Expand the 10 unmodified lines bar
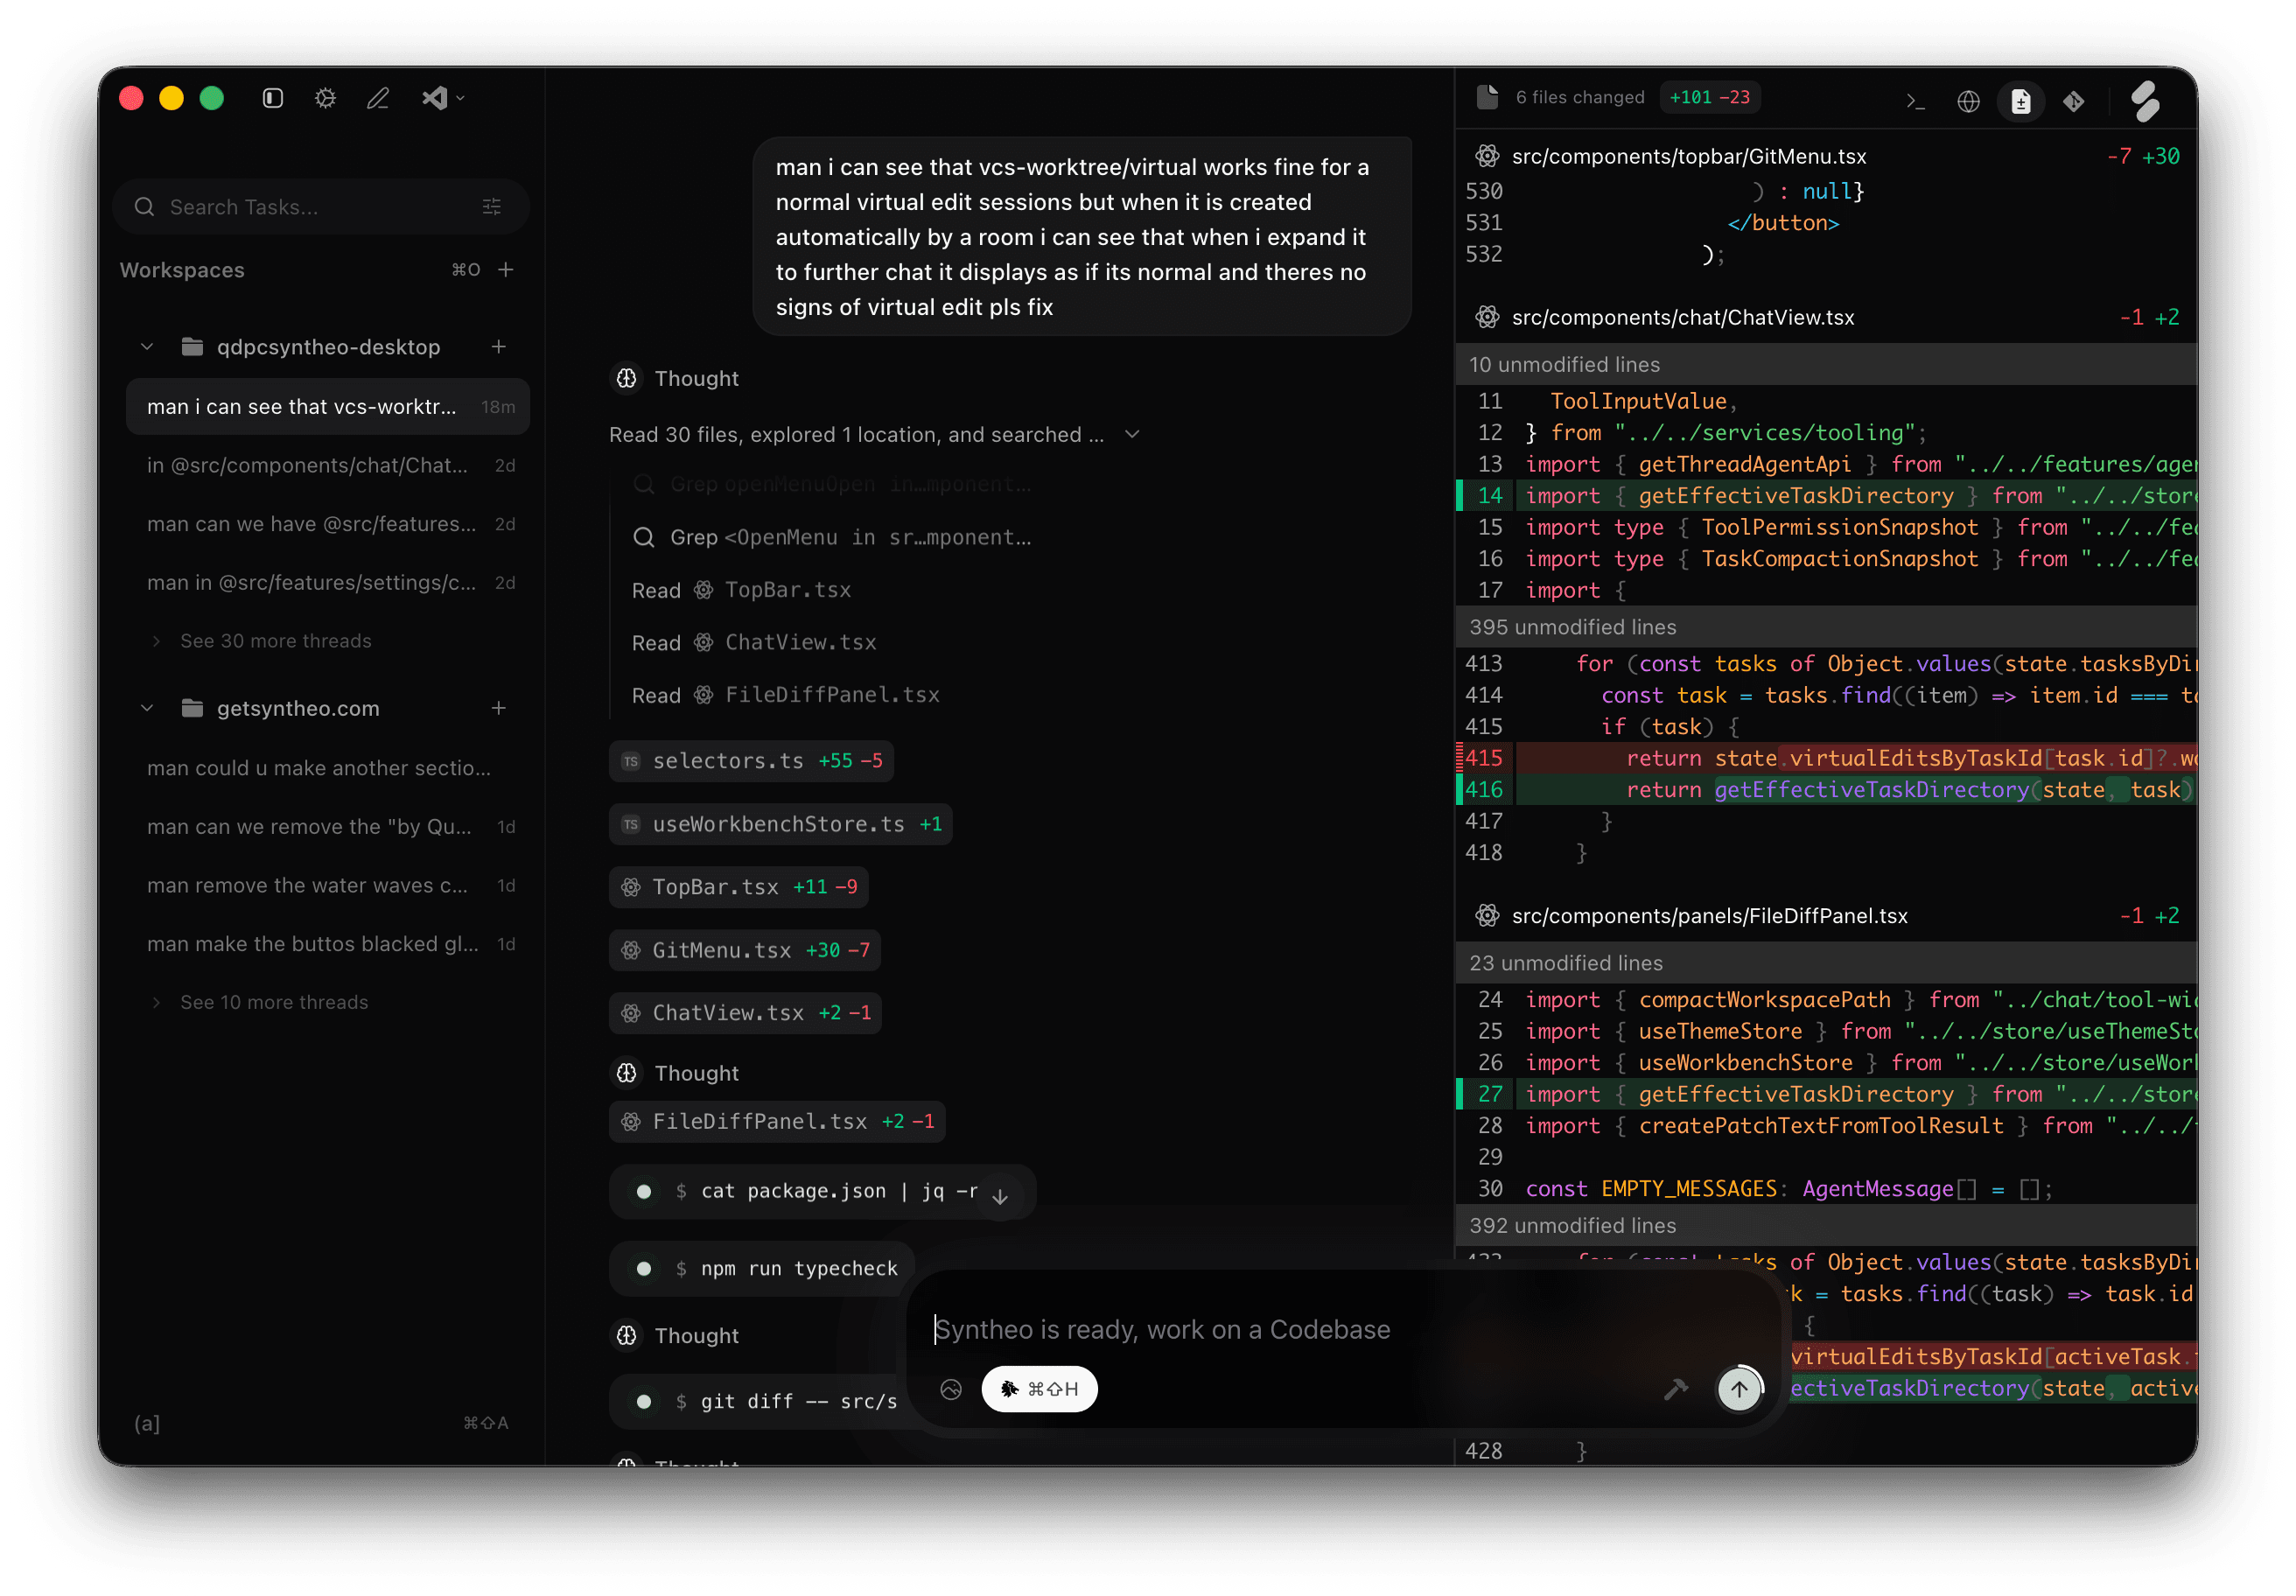2296x1596 pixels. click(1826, 365)
